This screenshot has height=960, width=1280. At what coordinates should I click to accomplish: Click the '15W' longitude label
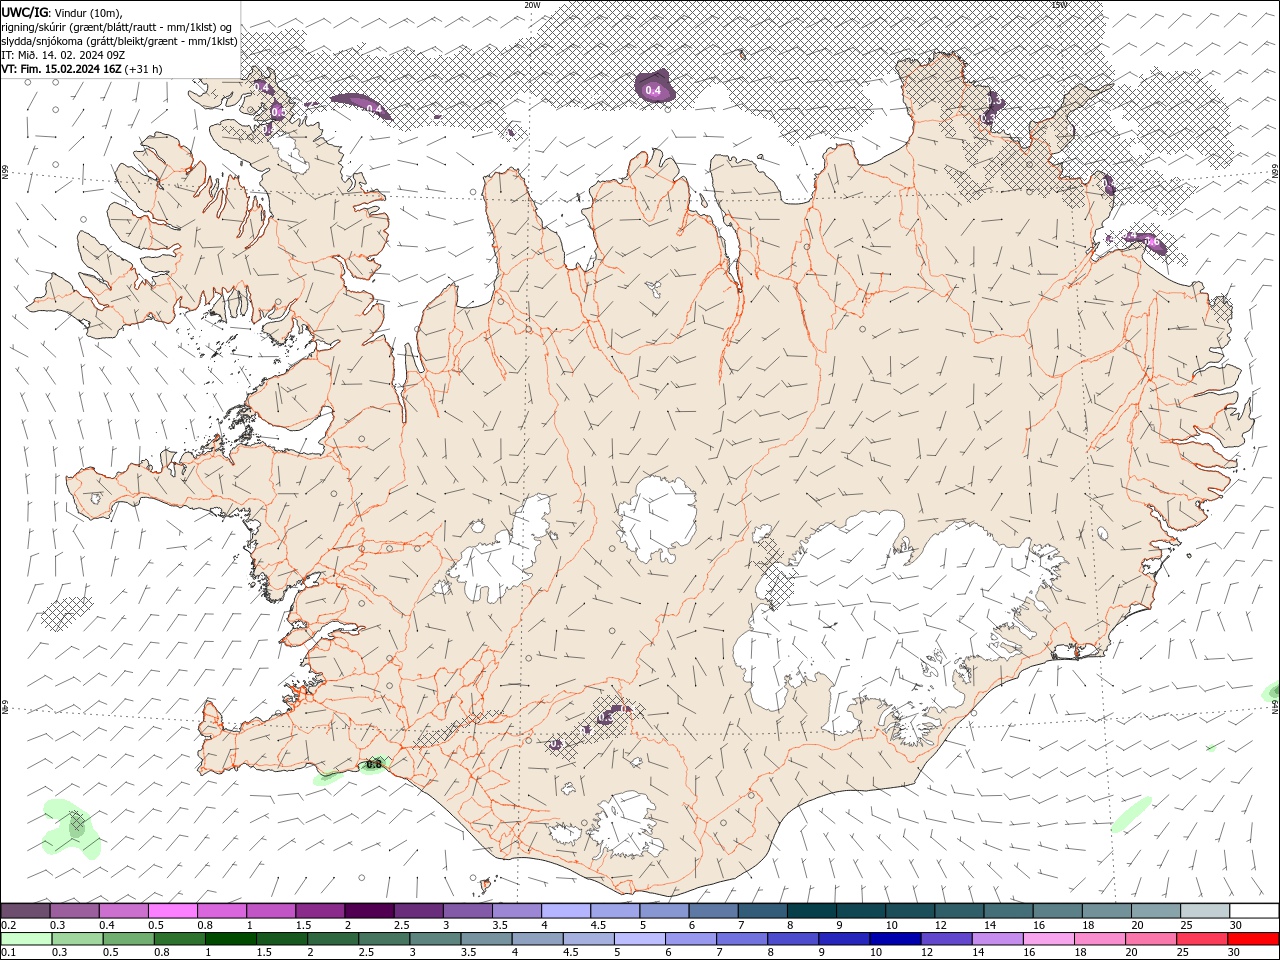1059,5
